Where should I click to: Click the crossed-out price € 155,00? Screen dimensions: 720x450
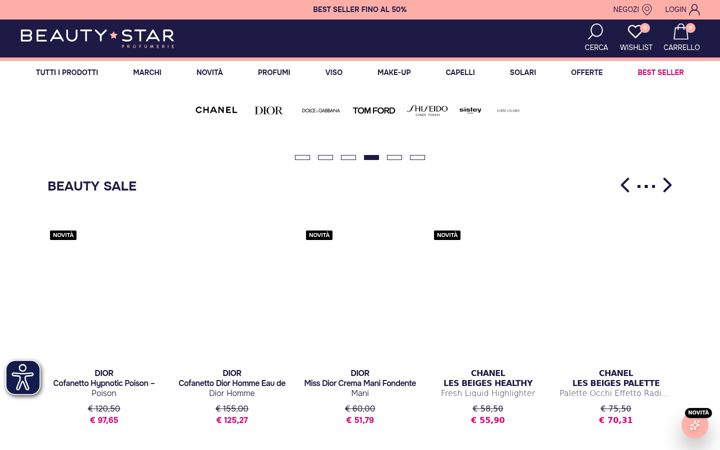[x=232, y=409]
